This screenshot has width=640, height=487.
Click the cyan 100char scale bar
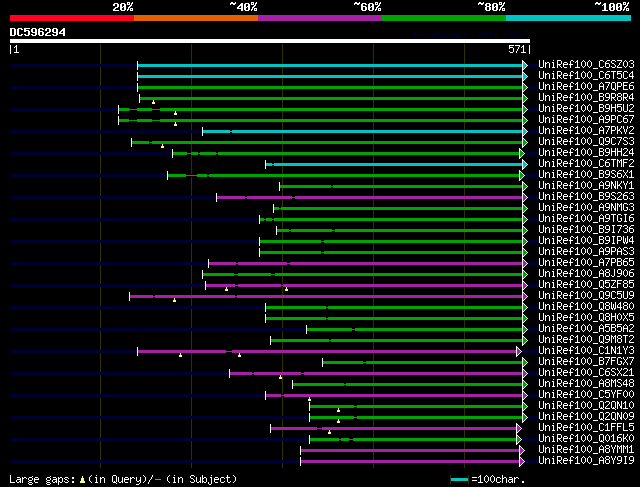(459, 480)
